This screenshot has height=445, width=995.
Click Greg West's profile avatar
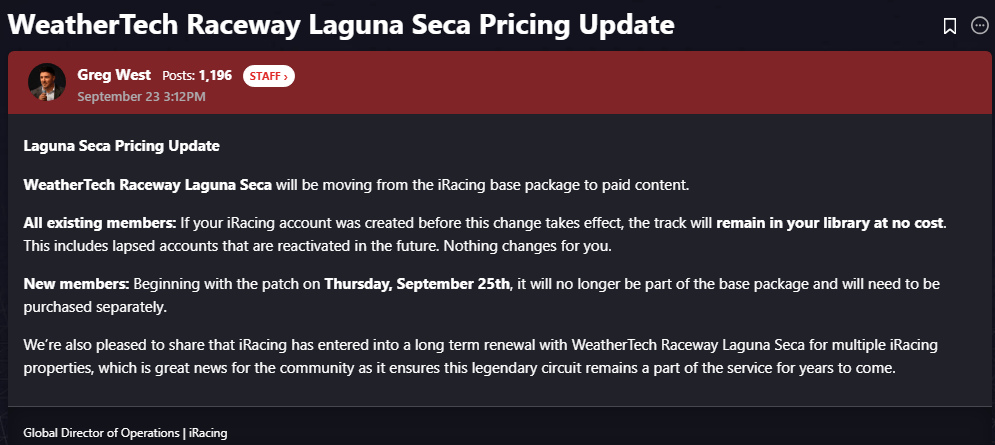(47, 83)
